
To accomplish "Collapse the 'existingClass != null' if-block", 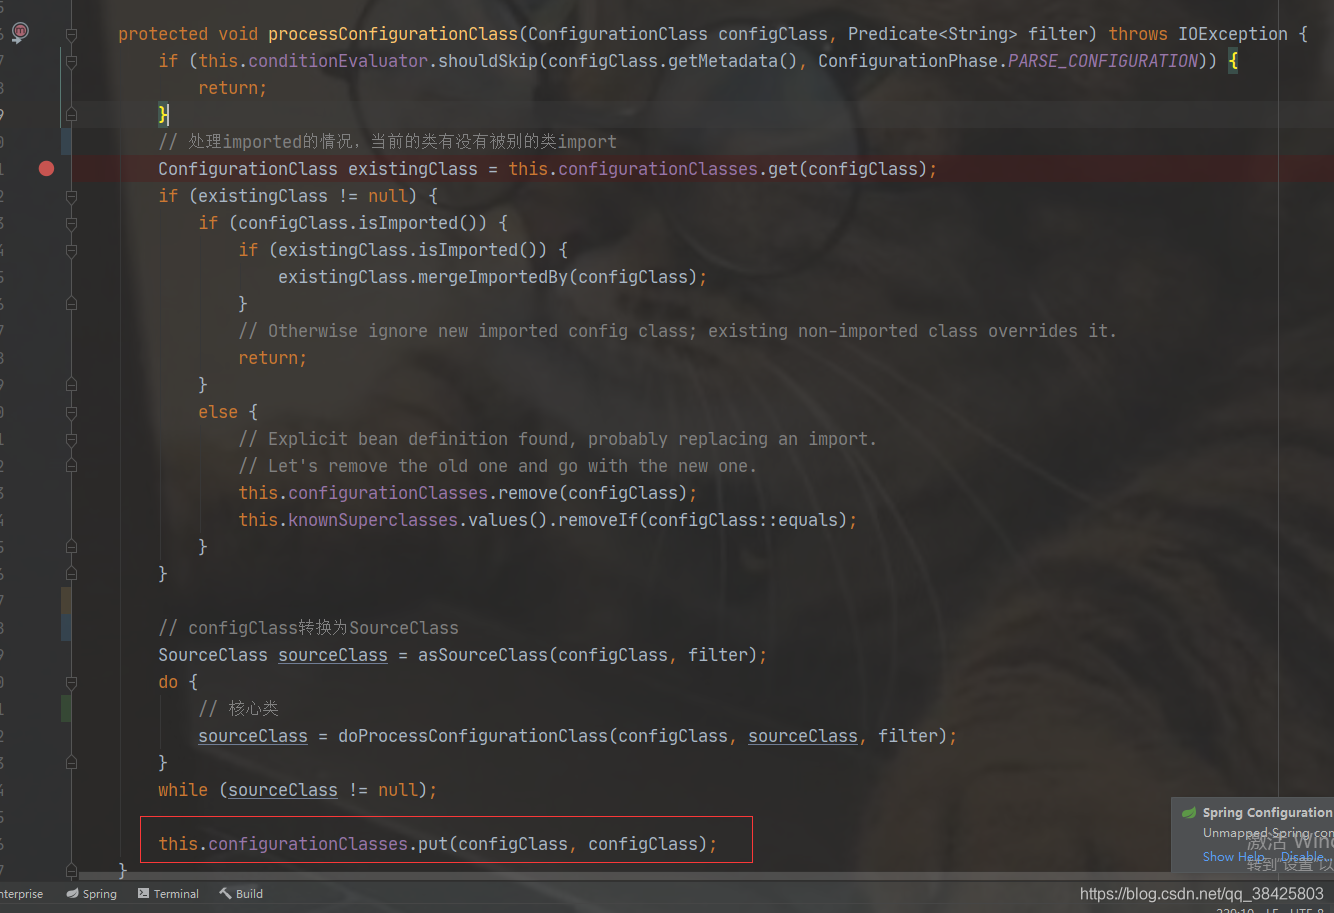I will [71, 196].
